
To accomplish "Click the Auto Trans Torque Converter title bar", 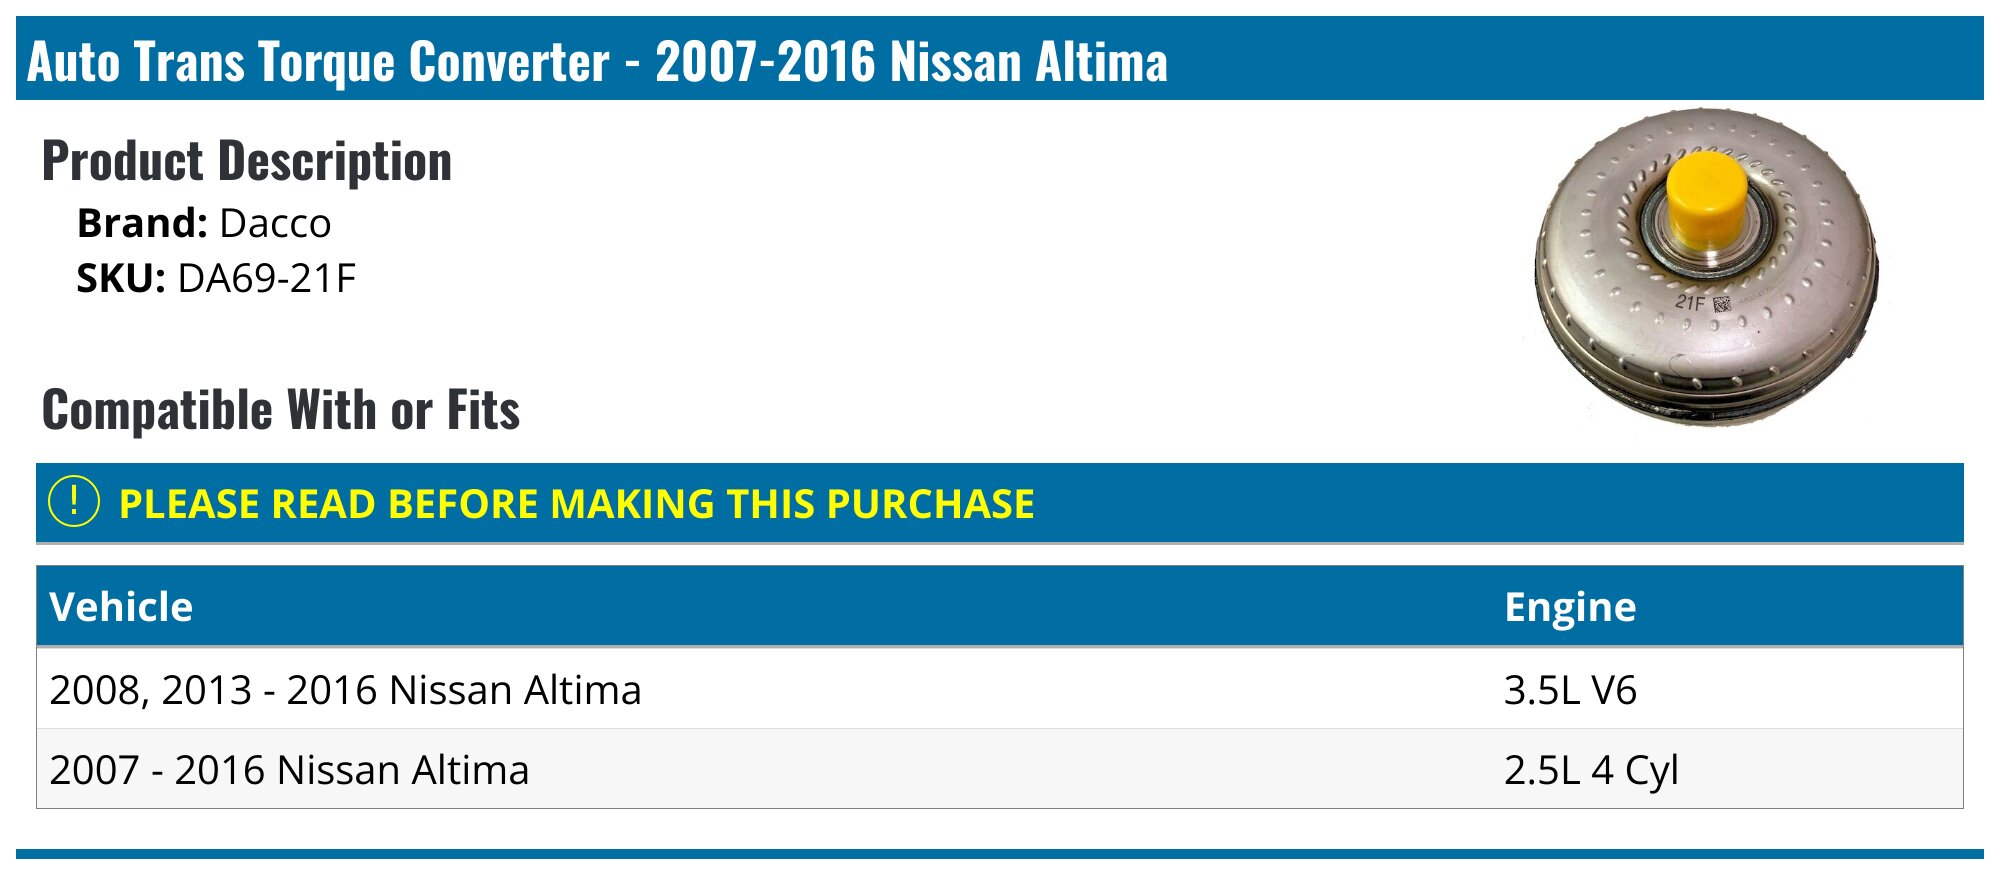I will [x=1000, y=58].
